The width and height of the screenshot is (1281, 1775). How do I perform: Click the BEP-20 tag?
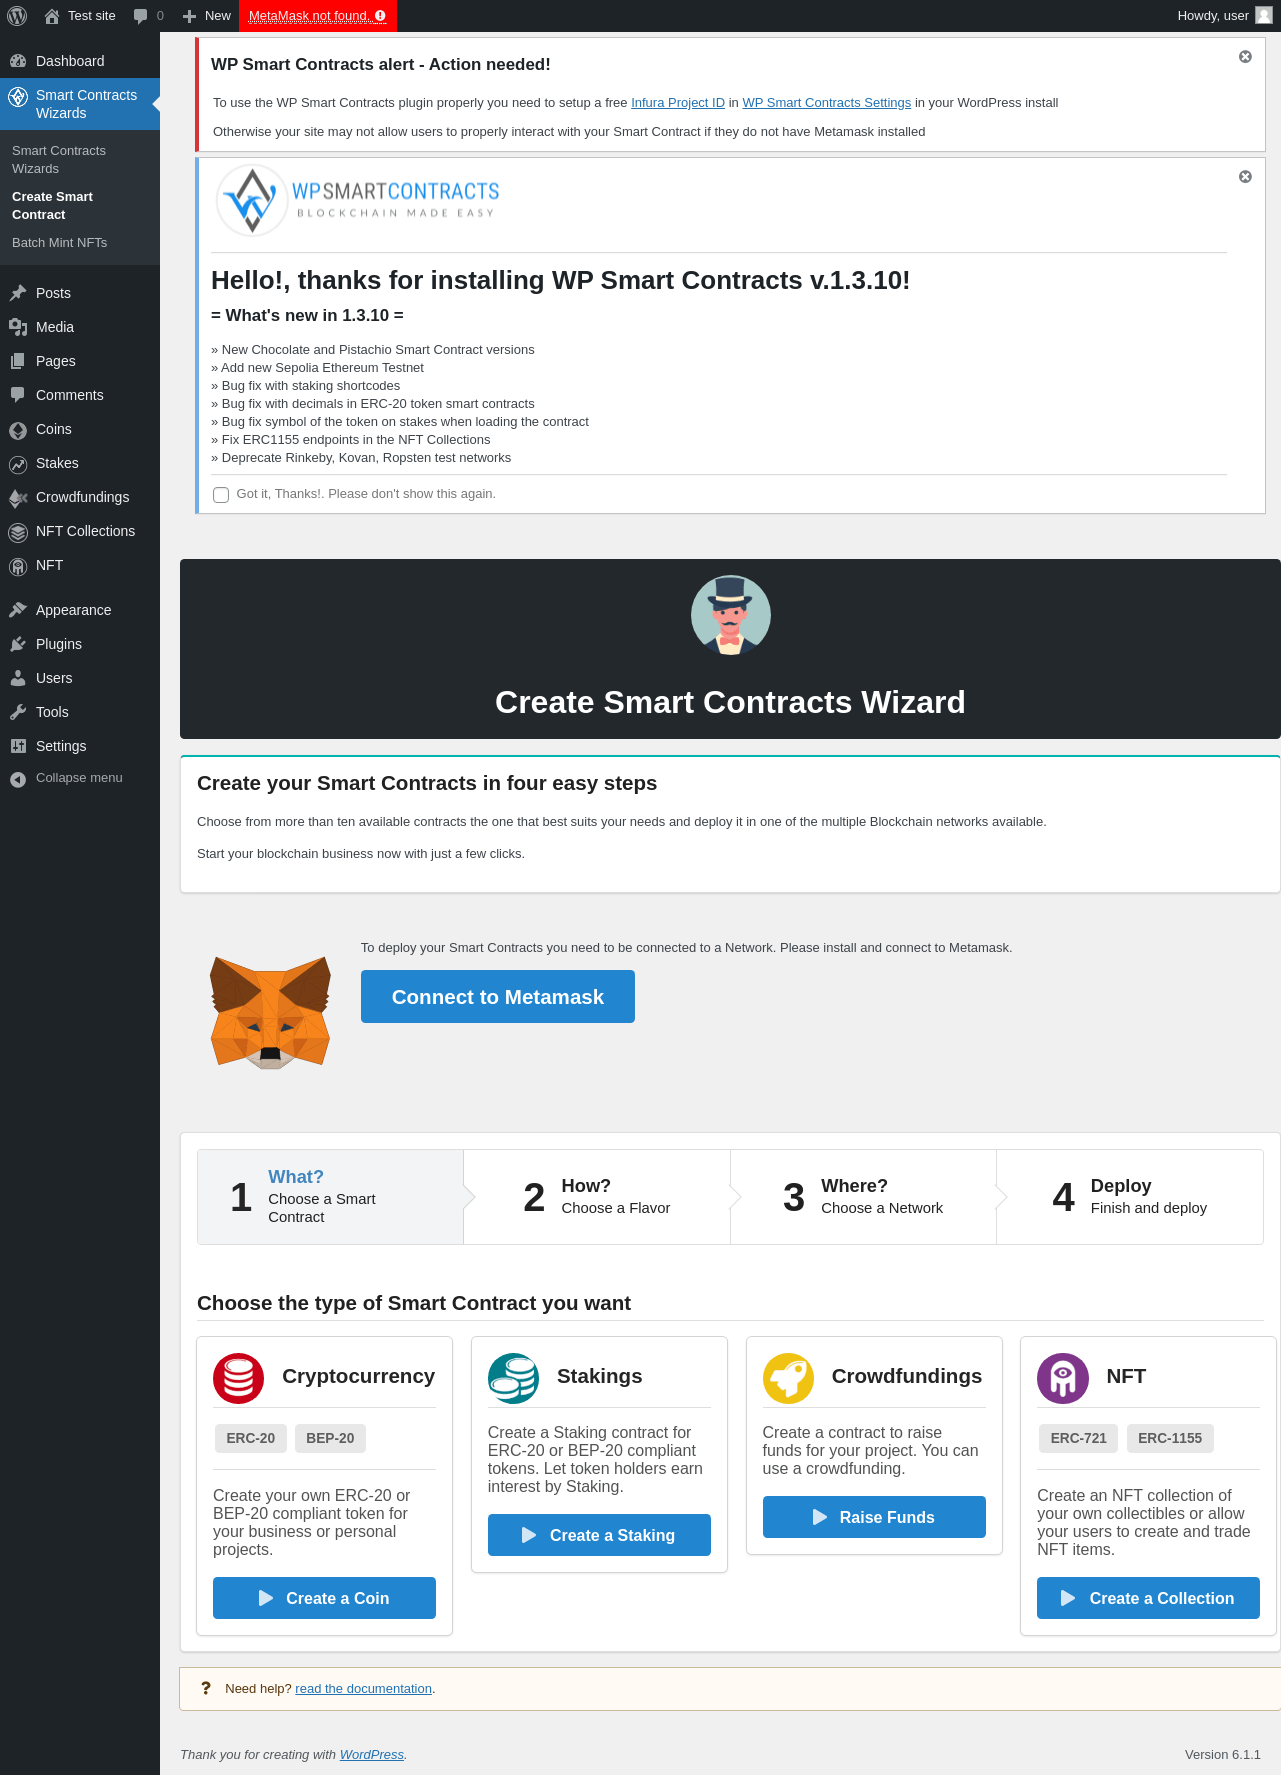(330, 1438)
